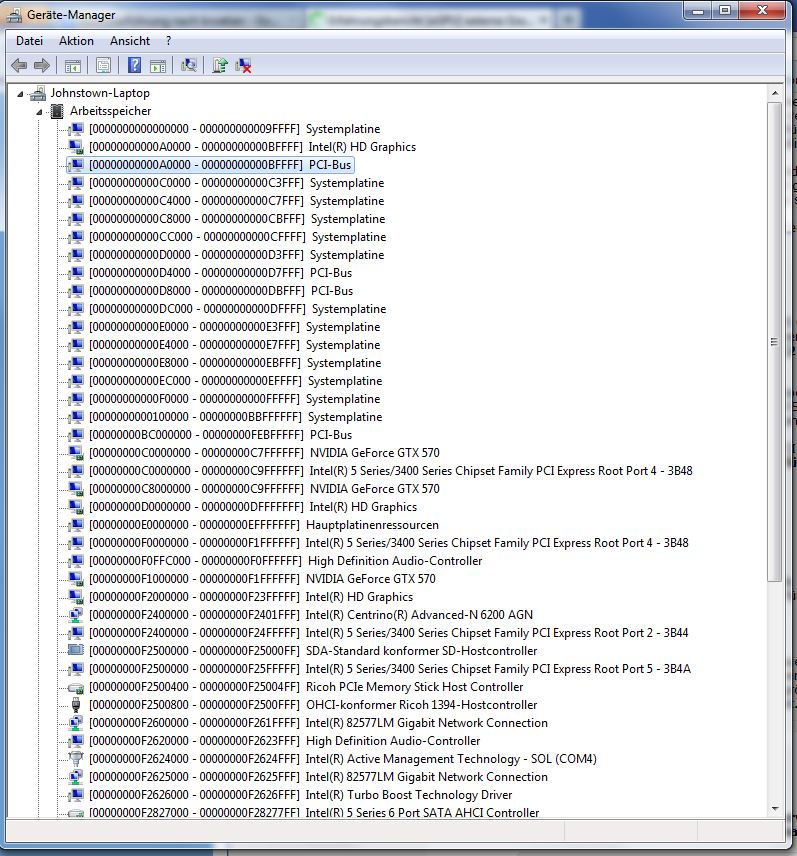Select Systemplatine at 00000000000C0000
Viewport: 797px width, 856px height.
pyautogui.click(x=236, y=183)
